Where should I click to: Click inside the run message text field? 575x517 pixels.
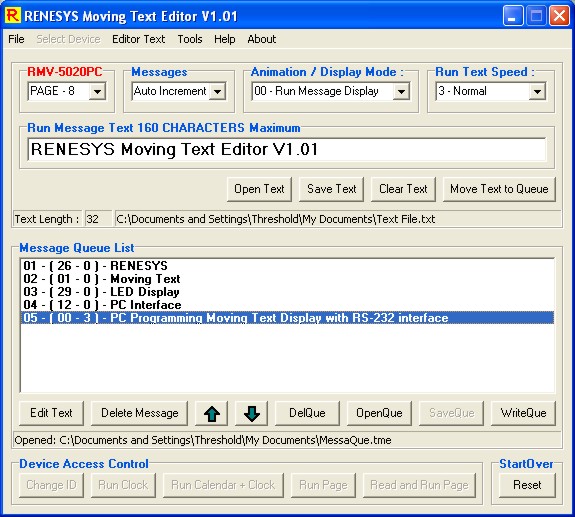pyautogui.click(x=286, y=149)
